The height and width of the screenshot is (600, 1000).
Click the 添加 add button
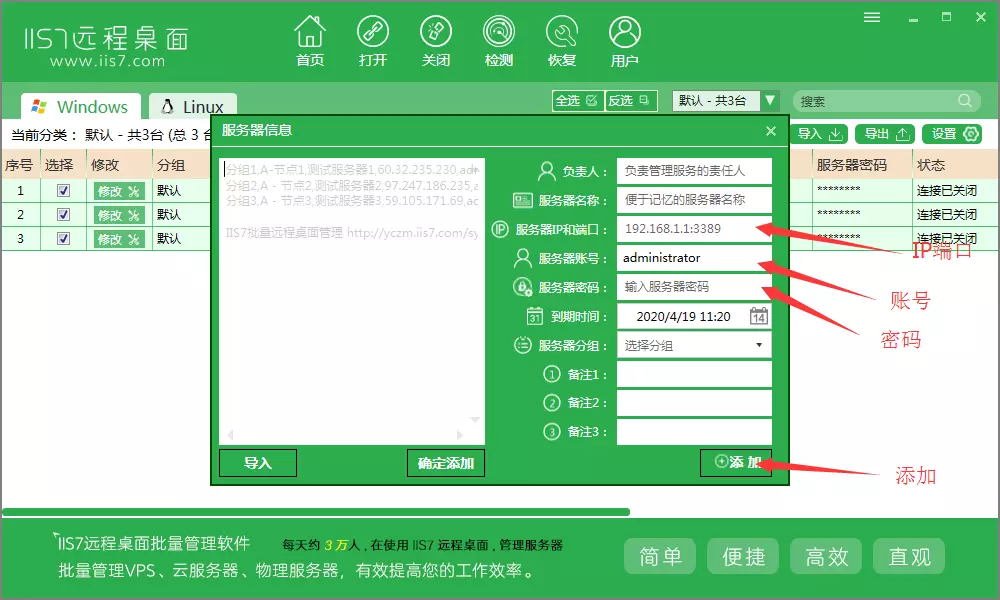pyautogui.click(x=736, y=462)
